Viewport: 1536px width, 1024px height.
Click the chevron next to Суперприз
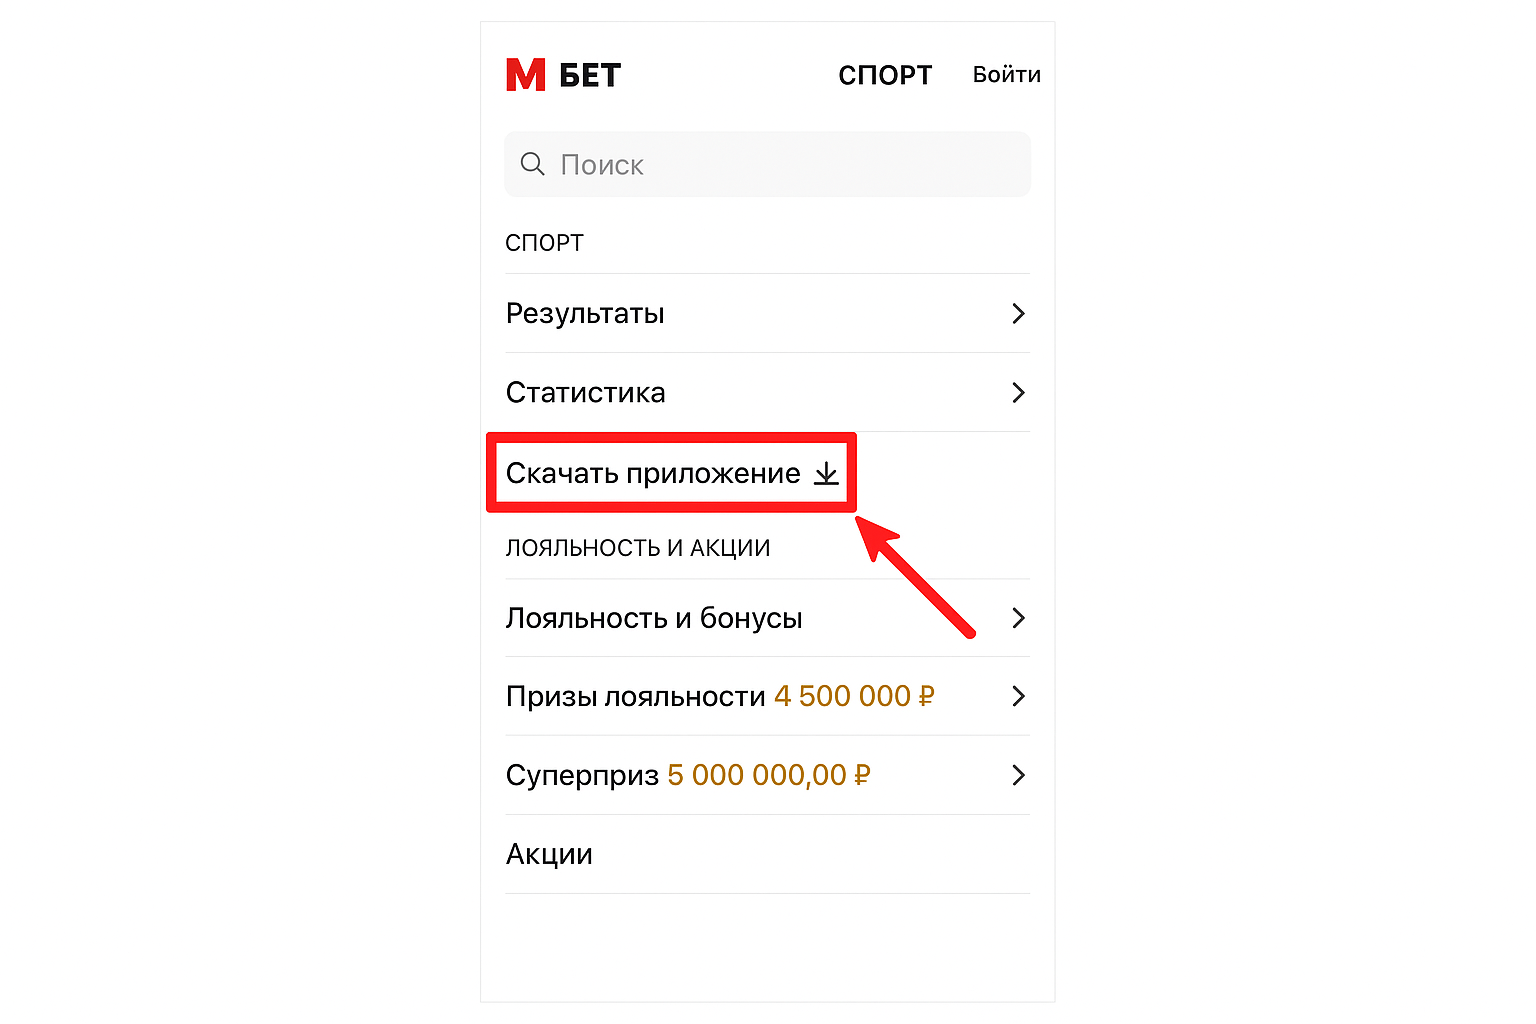(x=1019, y=775)
